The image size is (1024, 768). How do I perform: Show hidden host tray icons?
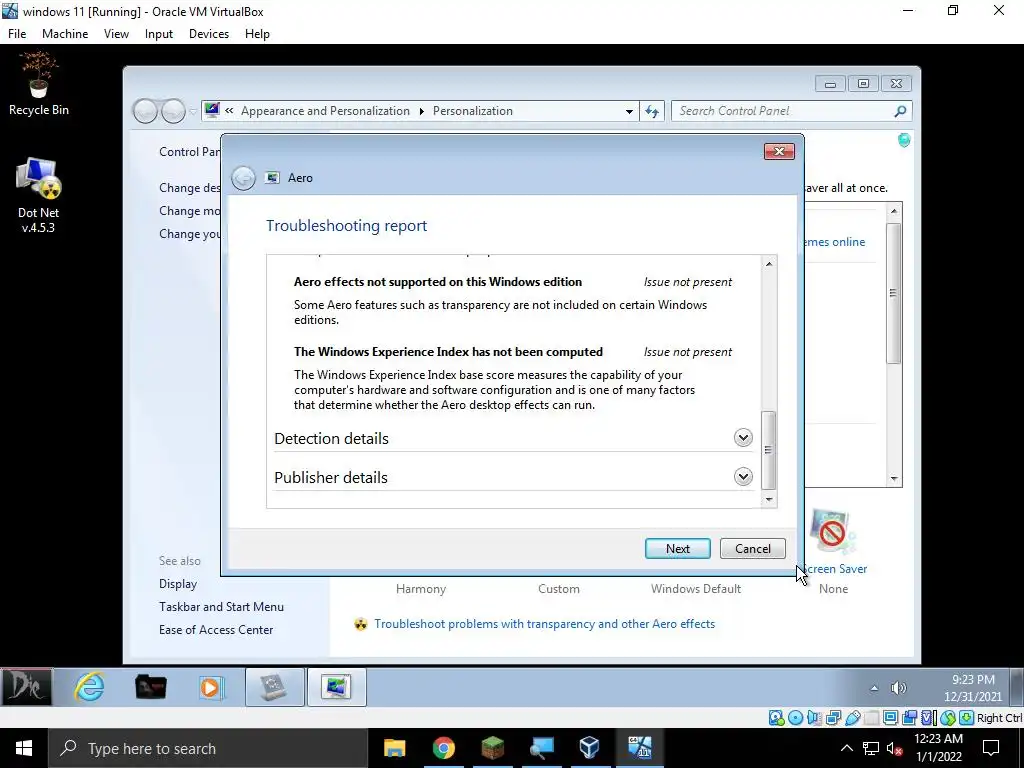pyautogui.click(x=846, y=748)
